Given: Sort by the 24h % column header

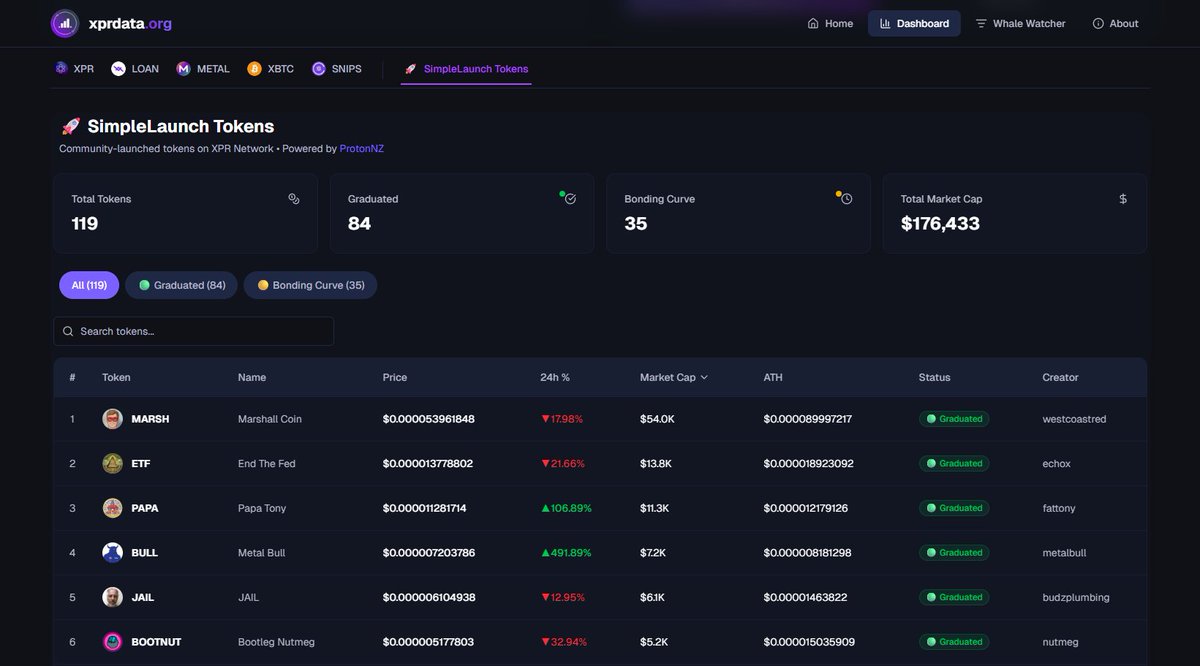Looking at the screenshot, I should pos(555,377).
